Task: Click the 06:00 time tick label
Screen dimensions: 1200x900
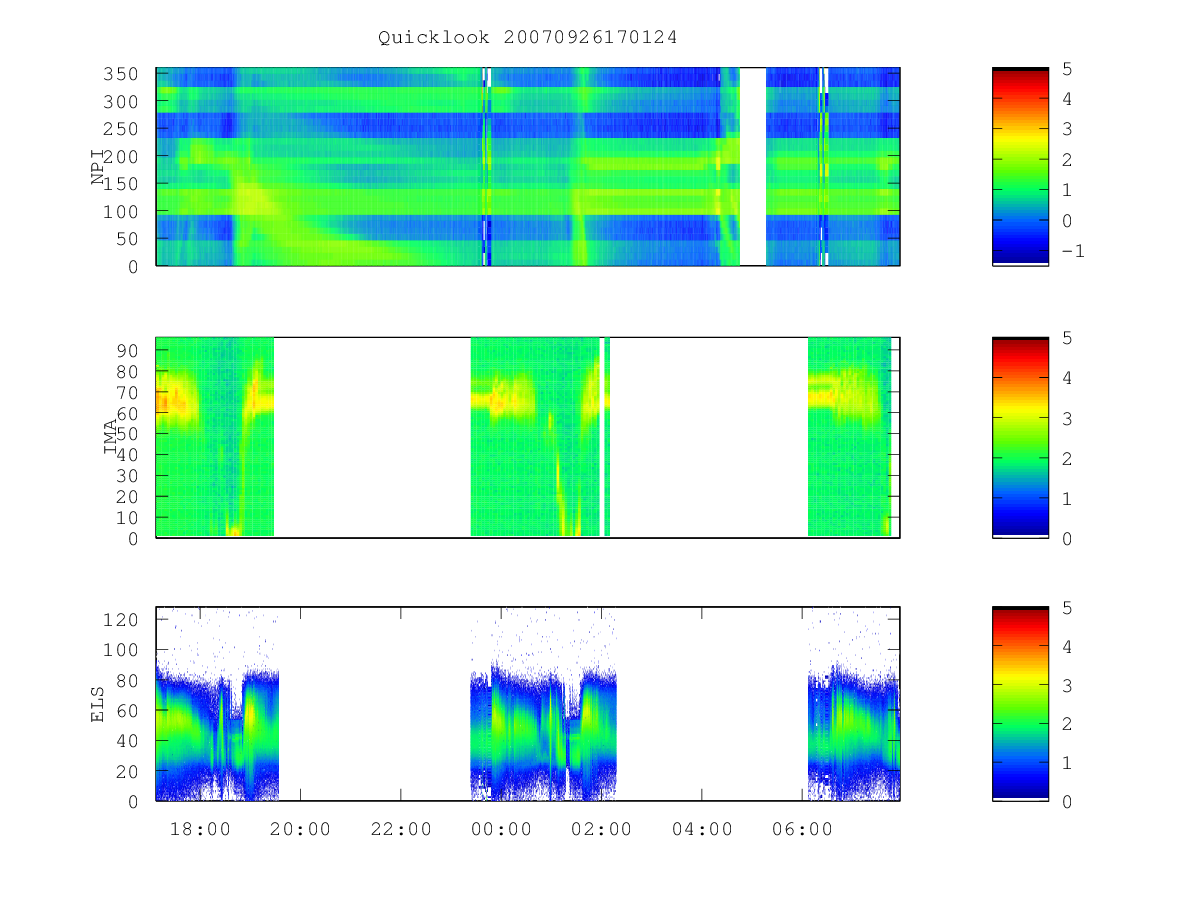Action: point(803,829)
